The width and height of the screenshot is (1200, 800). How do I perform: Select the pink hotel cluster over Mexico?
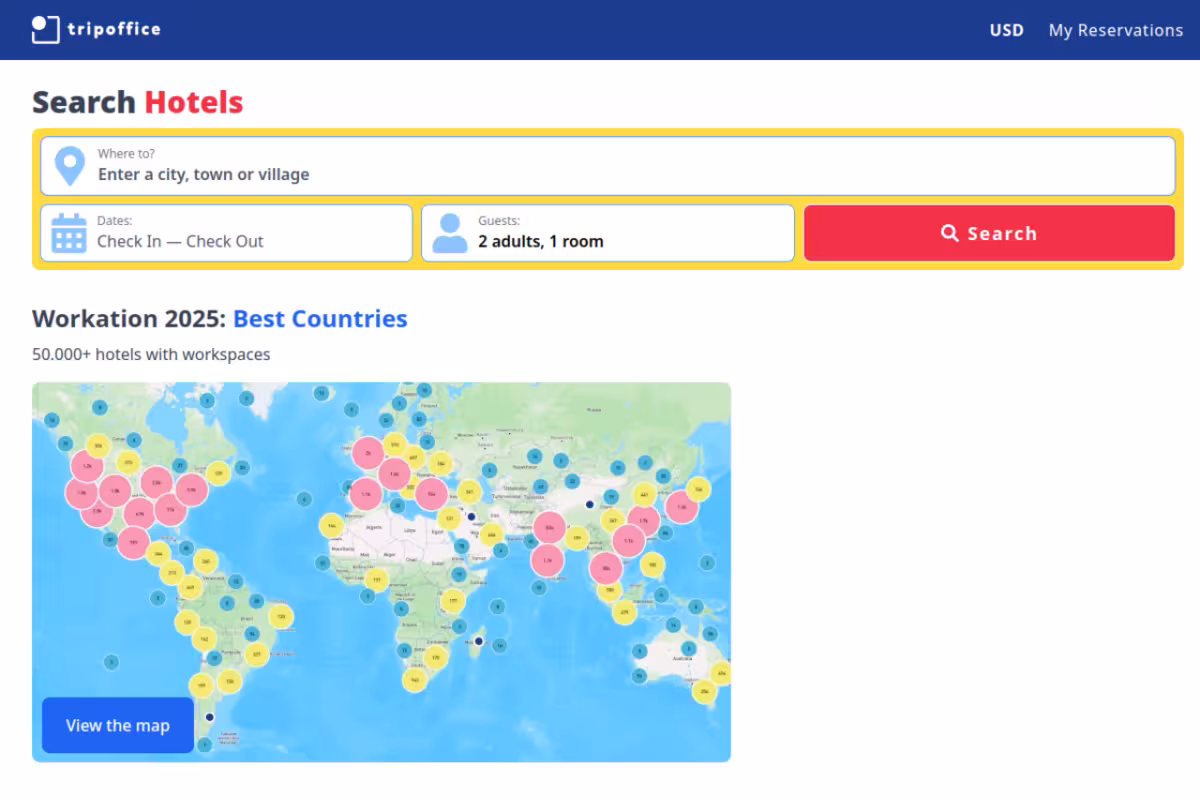pos(133,542)
